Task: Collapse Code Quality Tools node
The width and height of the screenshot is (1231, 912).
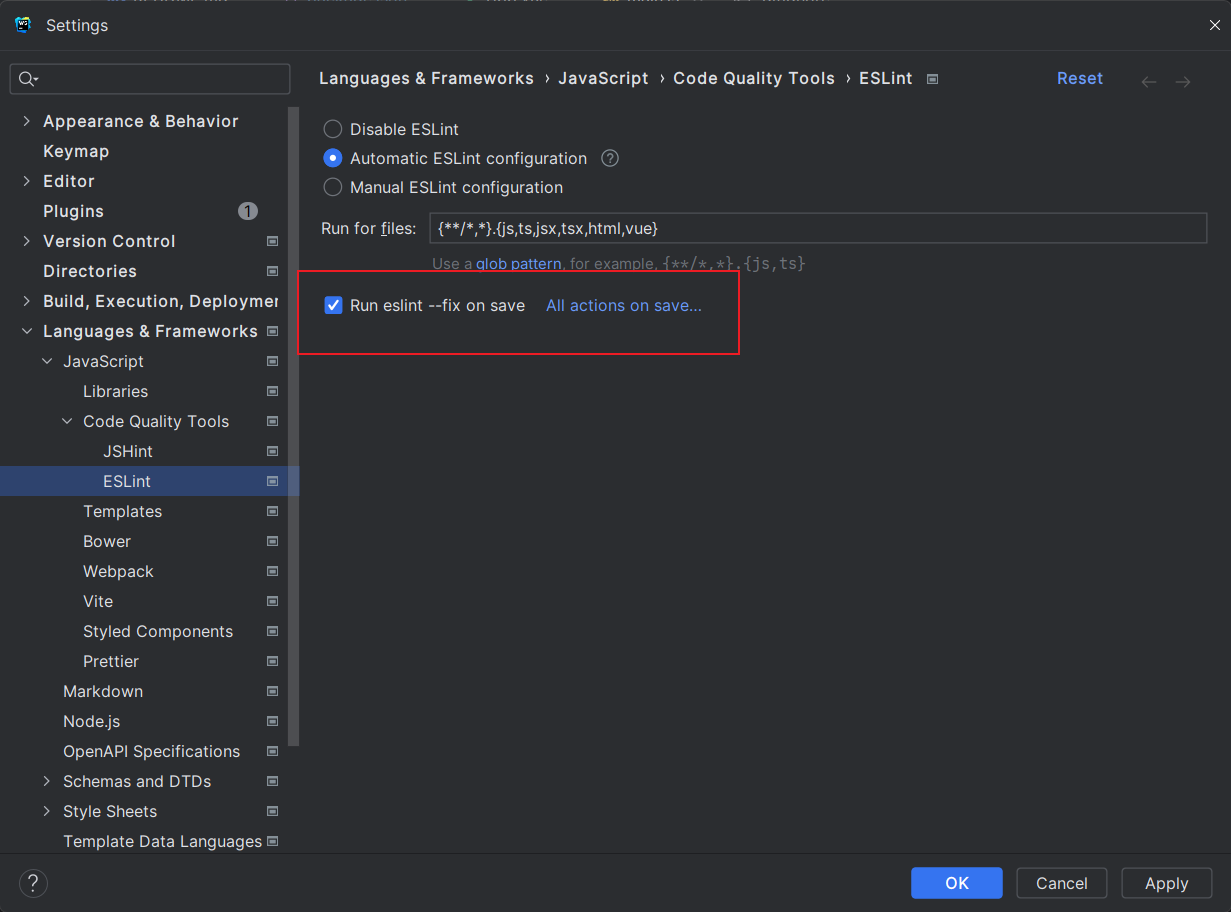Action: pos(67,421)
